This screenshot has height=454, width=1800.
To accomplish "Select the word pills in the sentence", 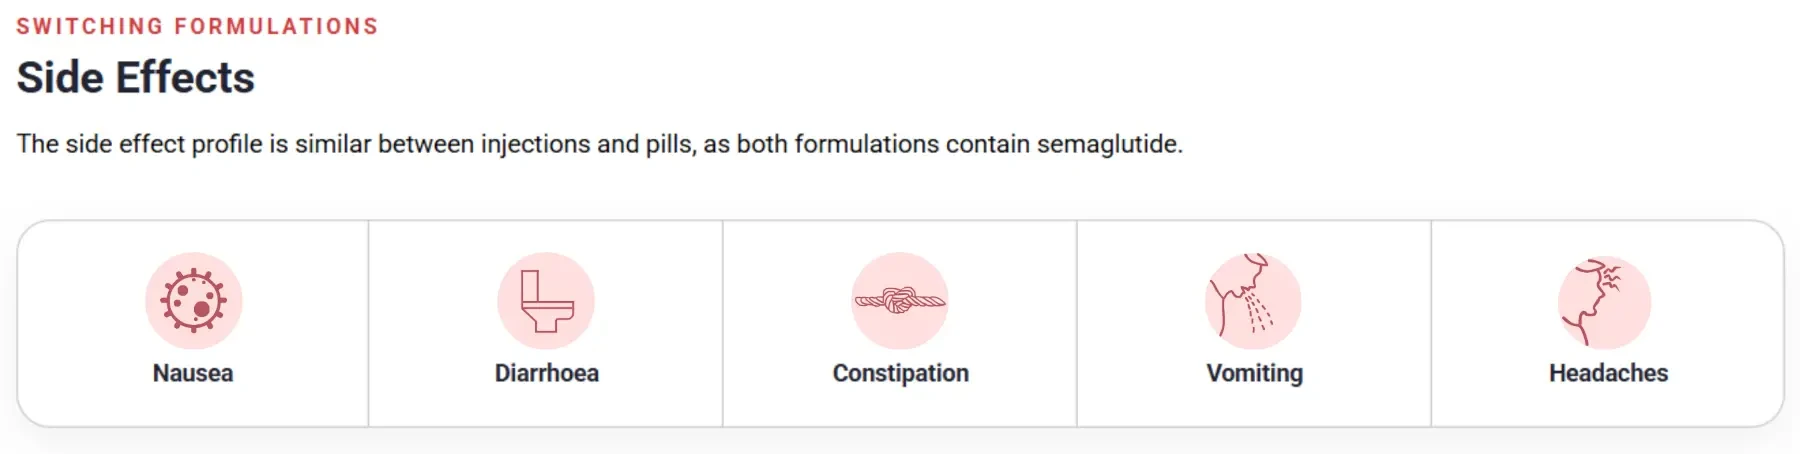I will coord(670,144).
